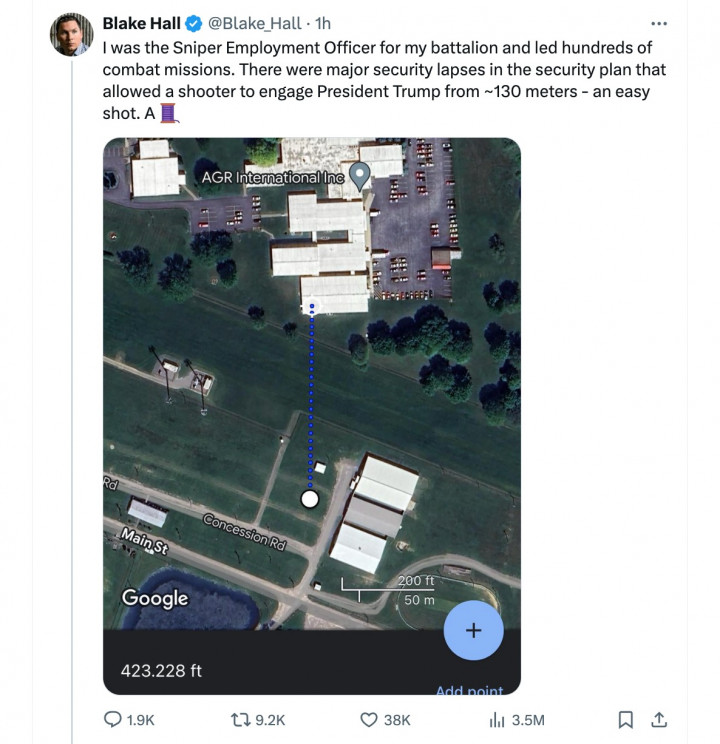This screenshot has height=744, width=720.
Task: Click the Google logo on the map
Action: click(155, 598)
